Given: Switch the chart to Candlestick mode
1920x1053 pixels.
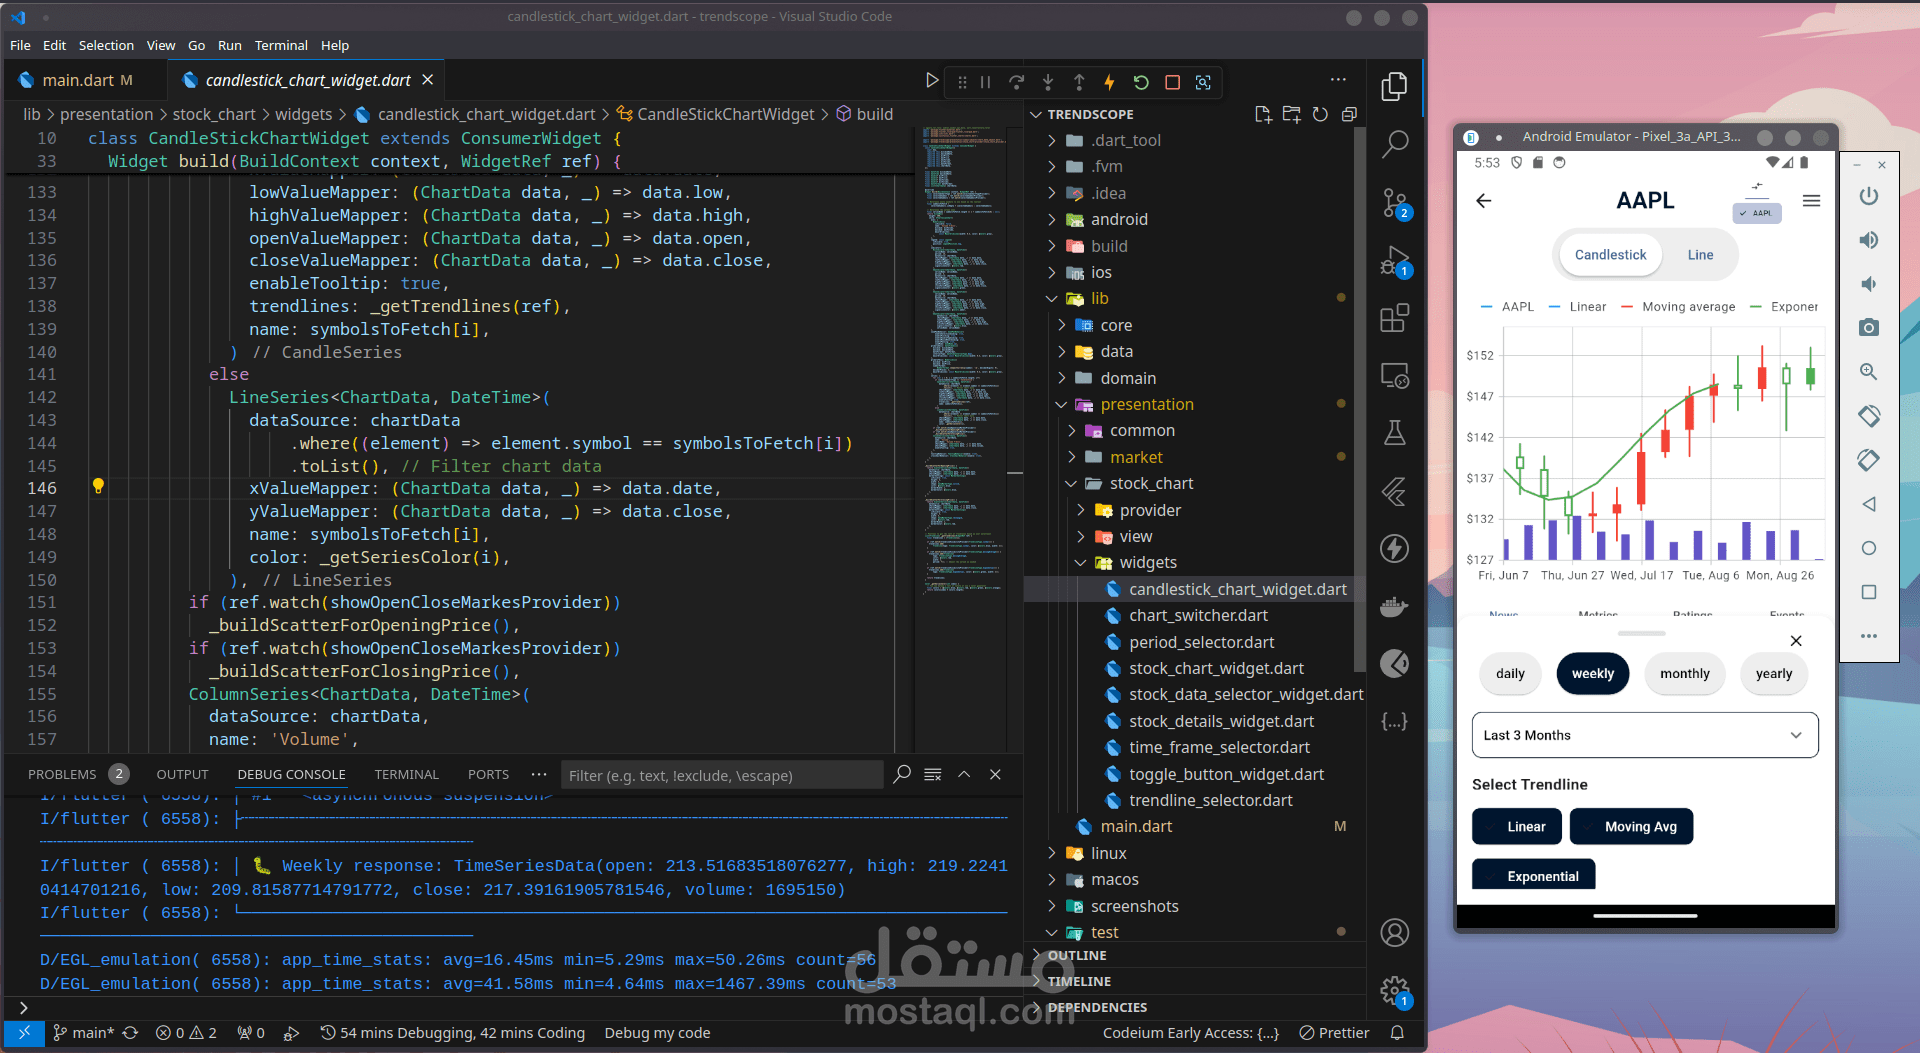Looking at the screenshot, I should (x=1610, y=255).
